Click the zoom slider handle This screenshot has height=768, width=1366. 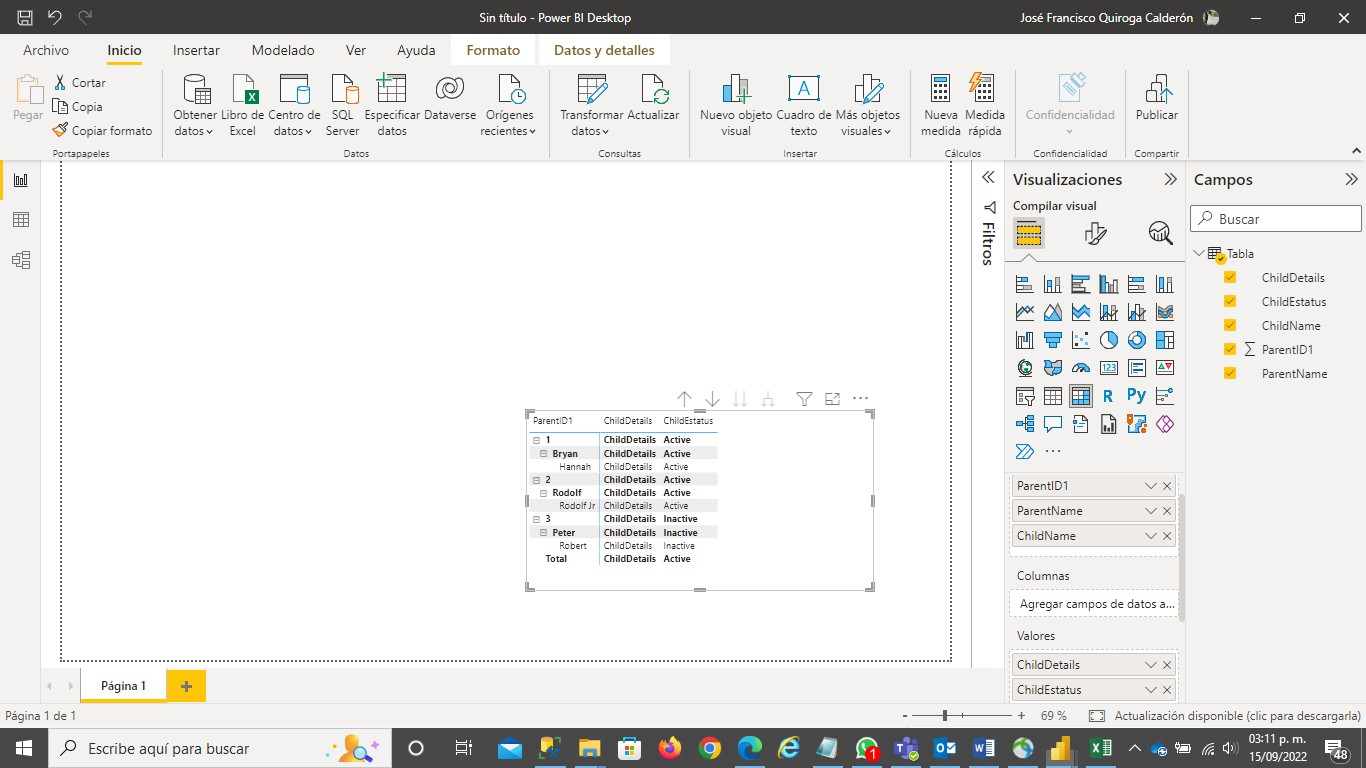pyautogui.click(x=945, y=716)
